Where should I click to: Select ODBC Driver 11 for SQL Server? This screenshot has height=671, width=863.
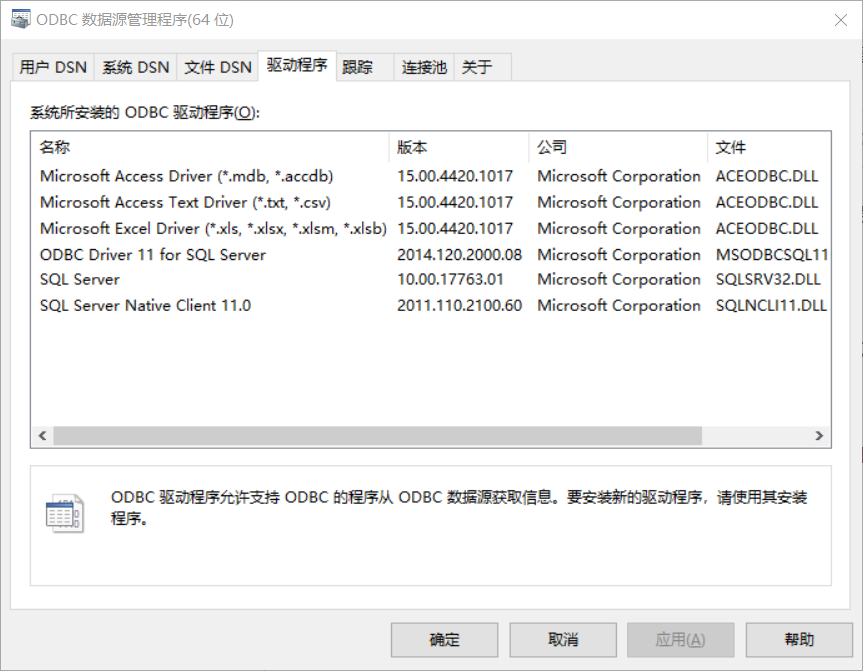coord(430,255)
